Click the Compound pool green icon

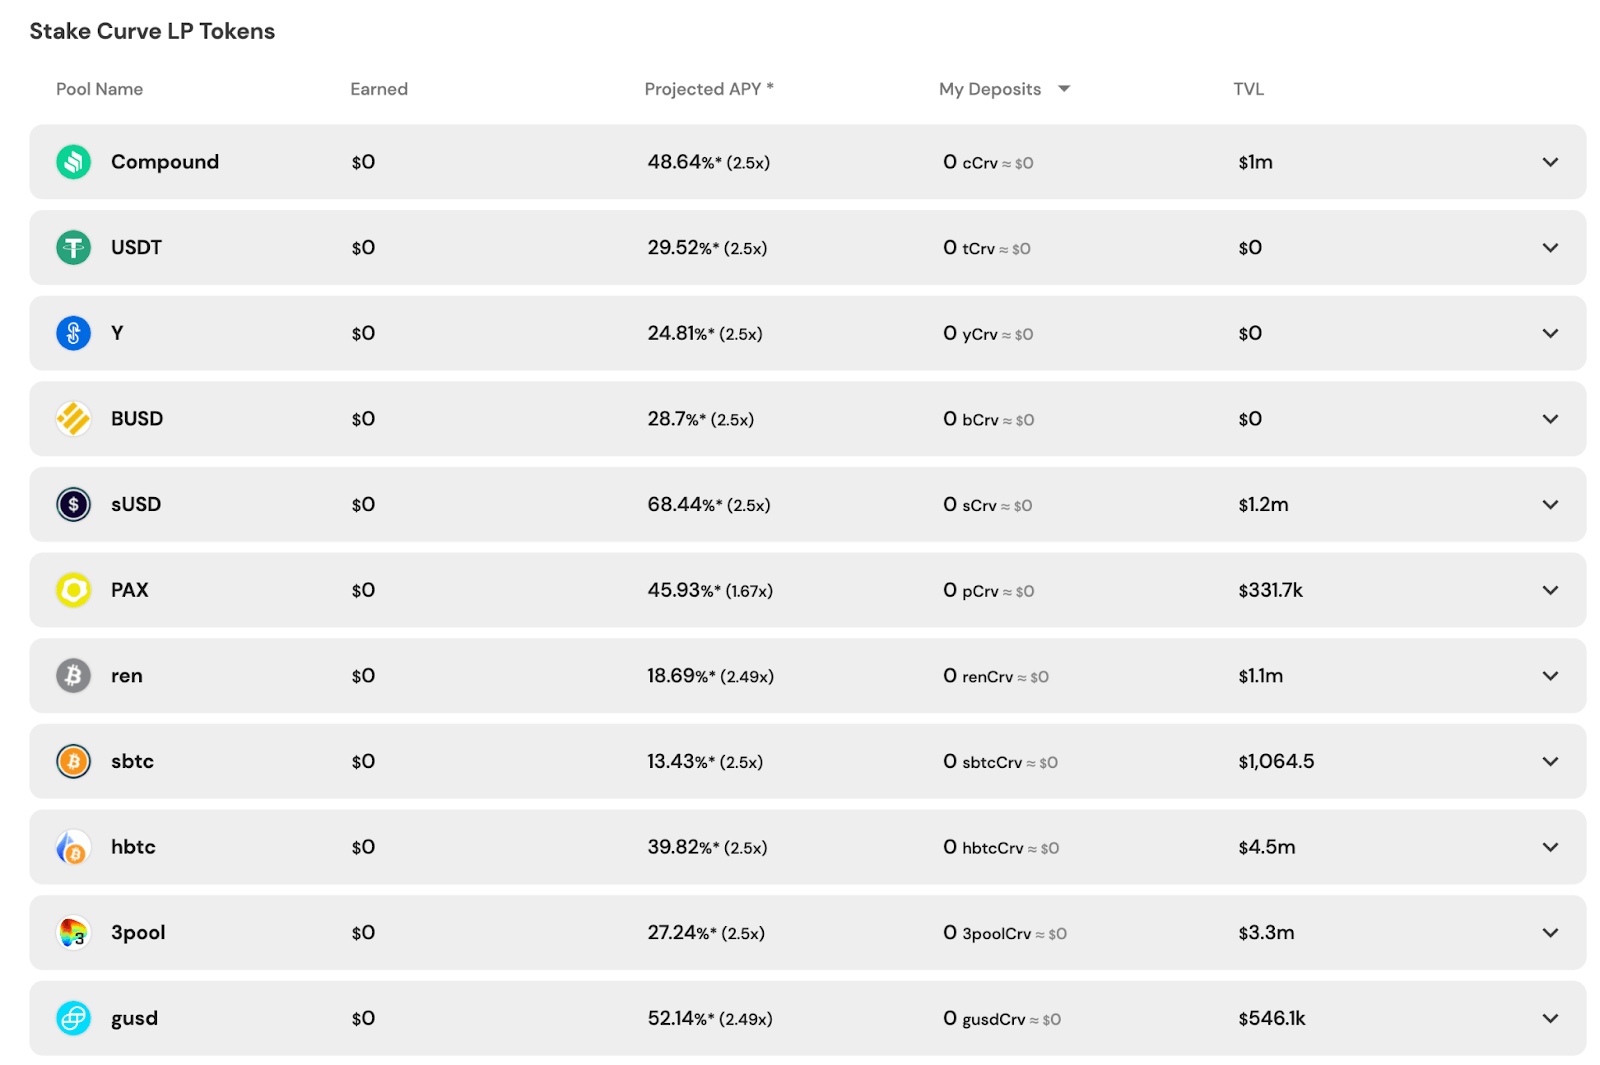pos(73,162)
